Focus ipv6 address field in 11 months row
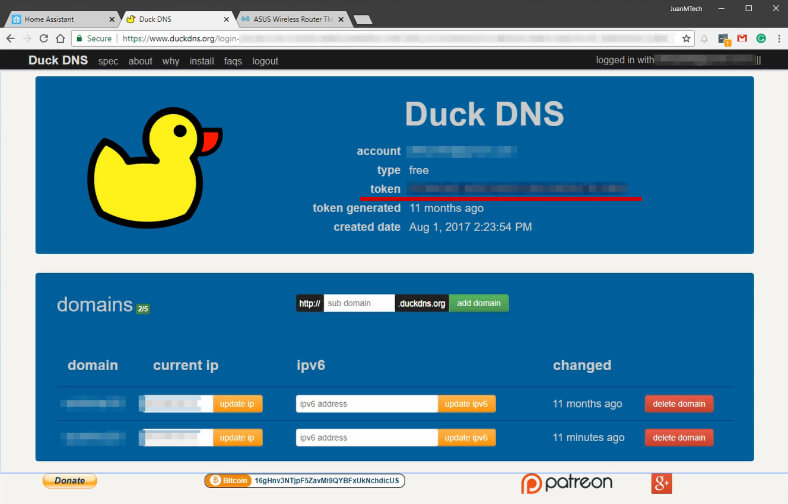 coord(366,404)
